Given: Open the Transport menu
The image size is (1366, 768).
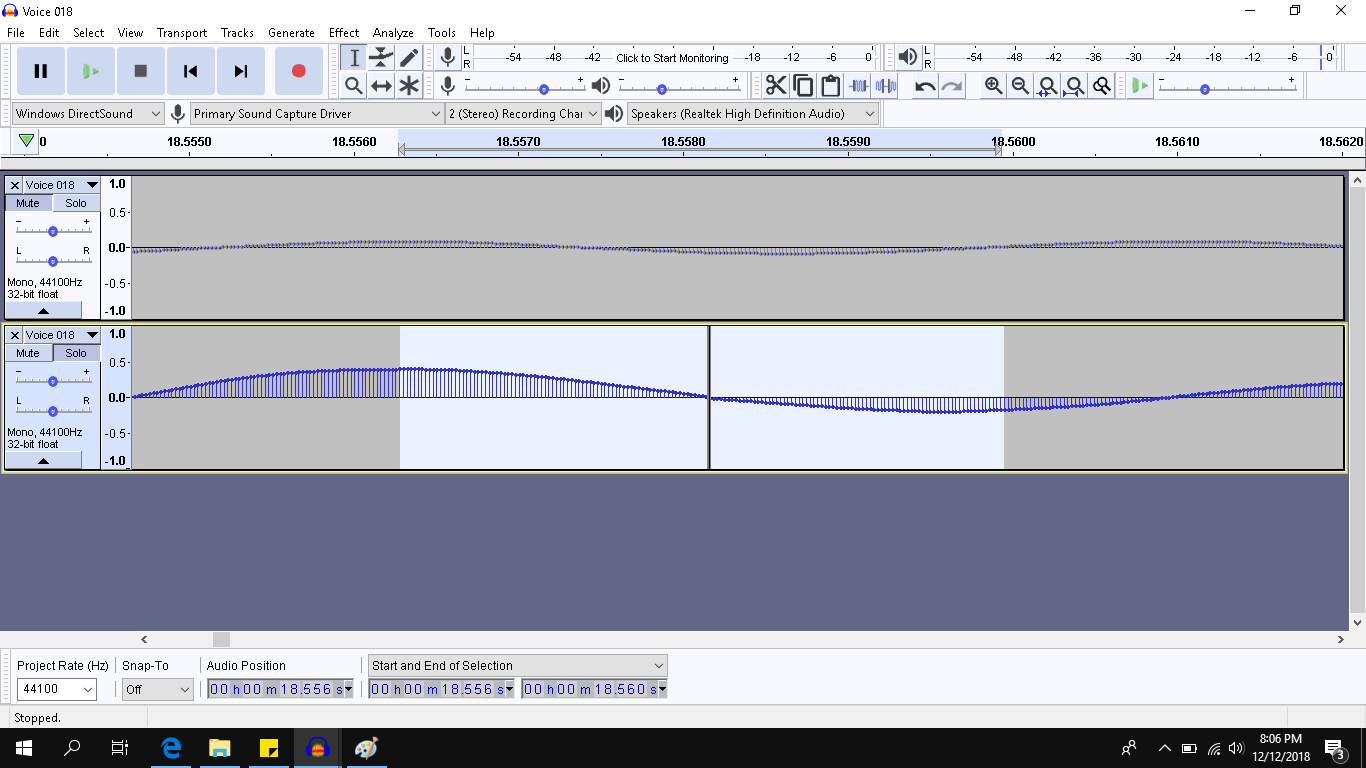Looking at the screenshot, I should pyautogui.click(x=182, y=33).
